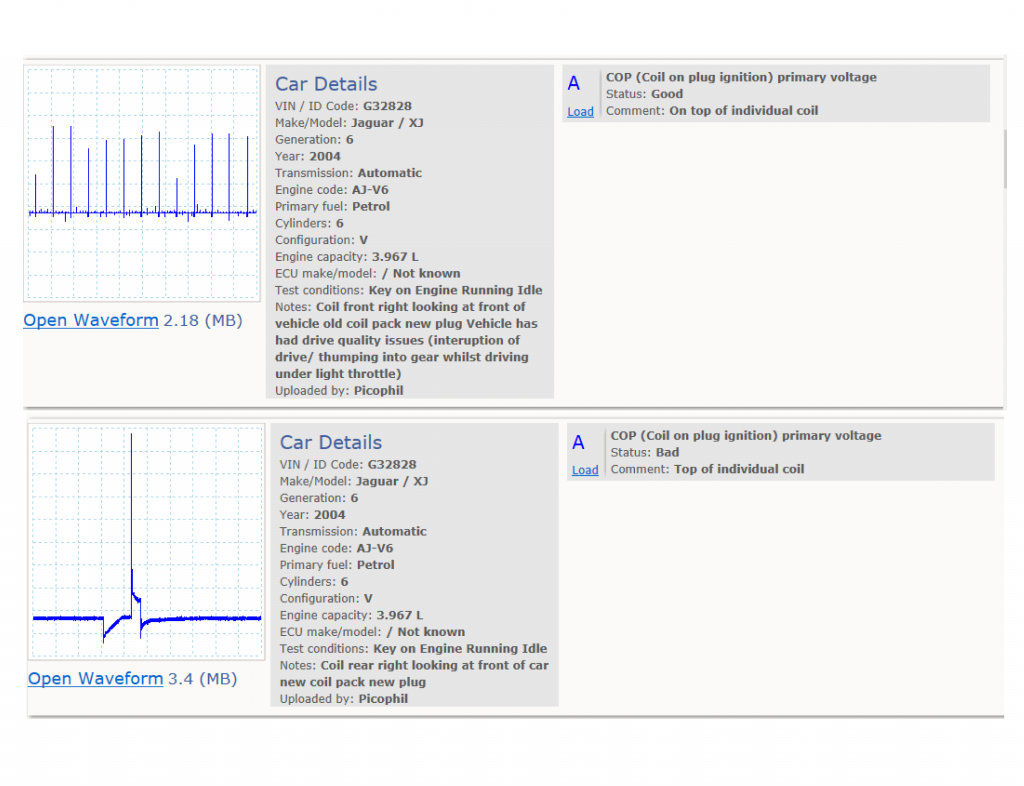Load channel A with Good status
This screenshot has width=1024, height=786.
[x=581, y=112]
